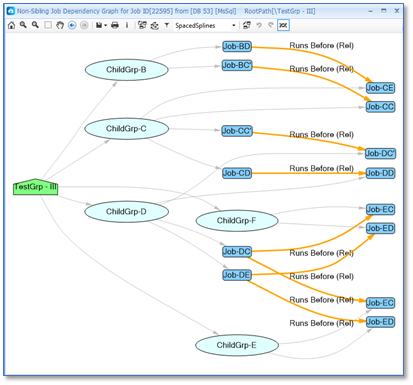Click the magnifier icon beside the Home icon
This screenshot has height=385, width=413.
coord(23,25)
